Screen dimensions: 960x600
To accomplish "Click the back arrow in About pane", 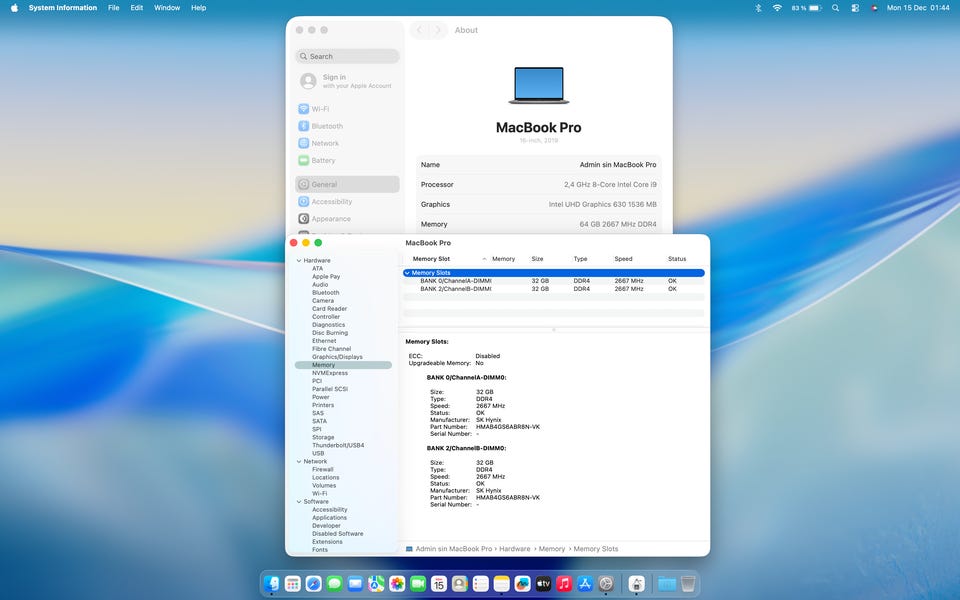I will pos(420,31).
